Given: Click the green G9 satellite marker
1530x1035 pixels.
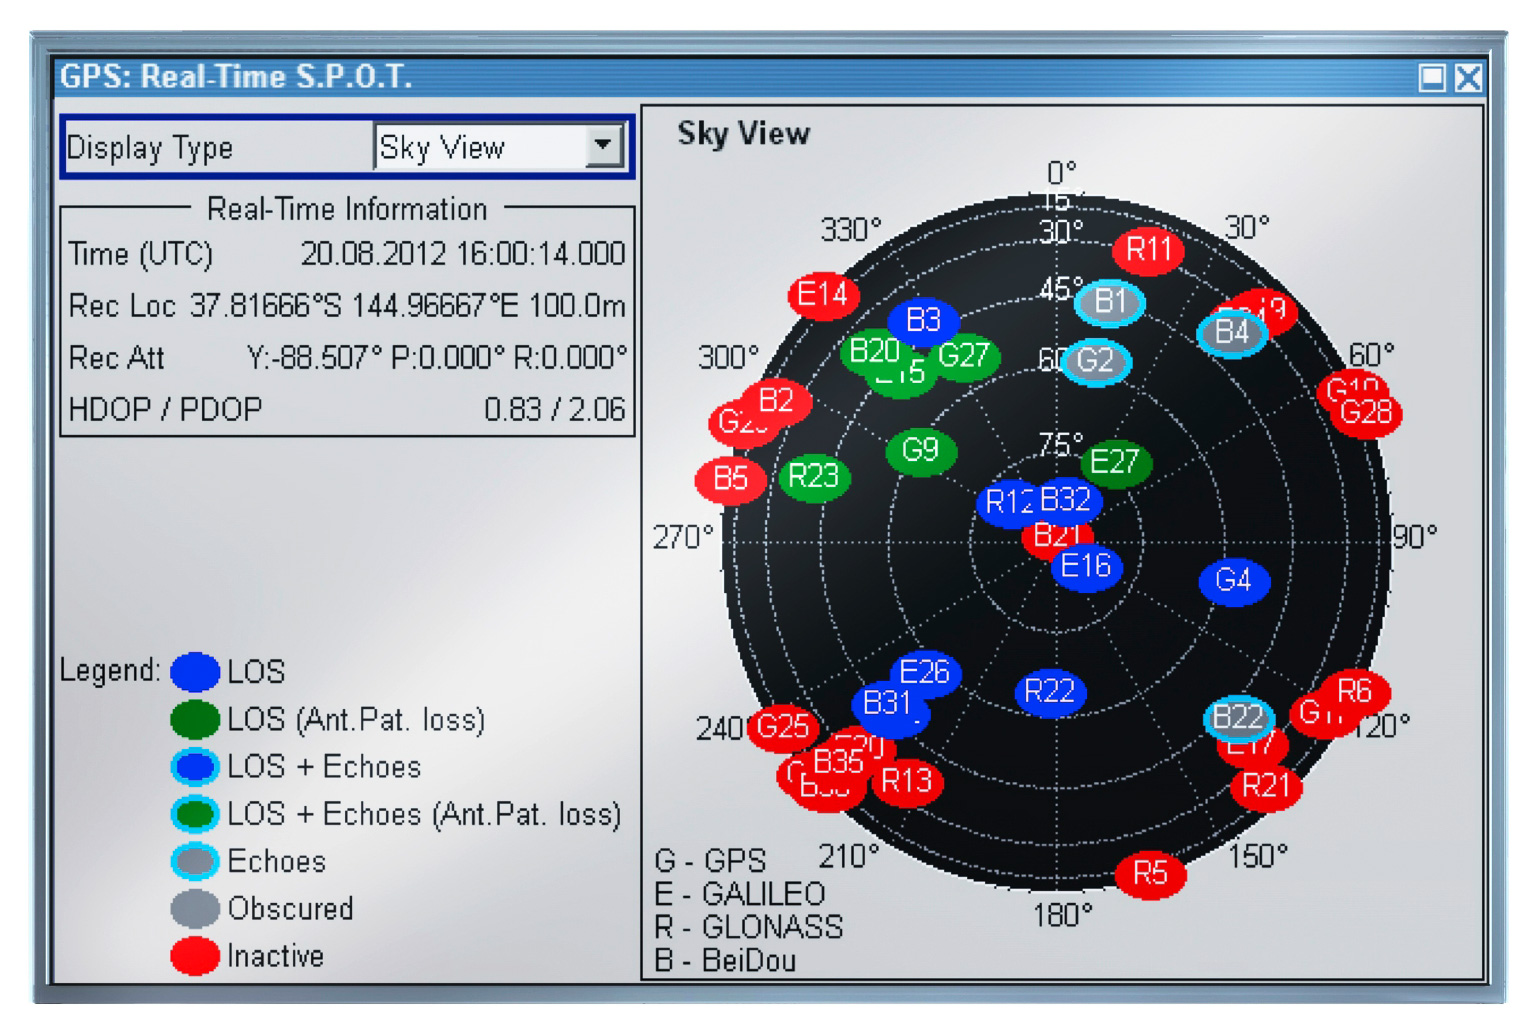Looking at the screenshot, I should [920, 451].
